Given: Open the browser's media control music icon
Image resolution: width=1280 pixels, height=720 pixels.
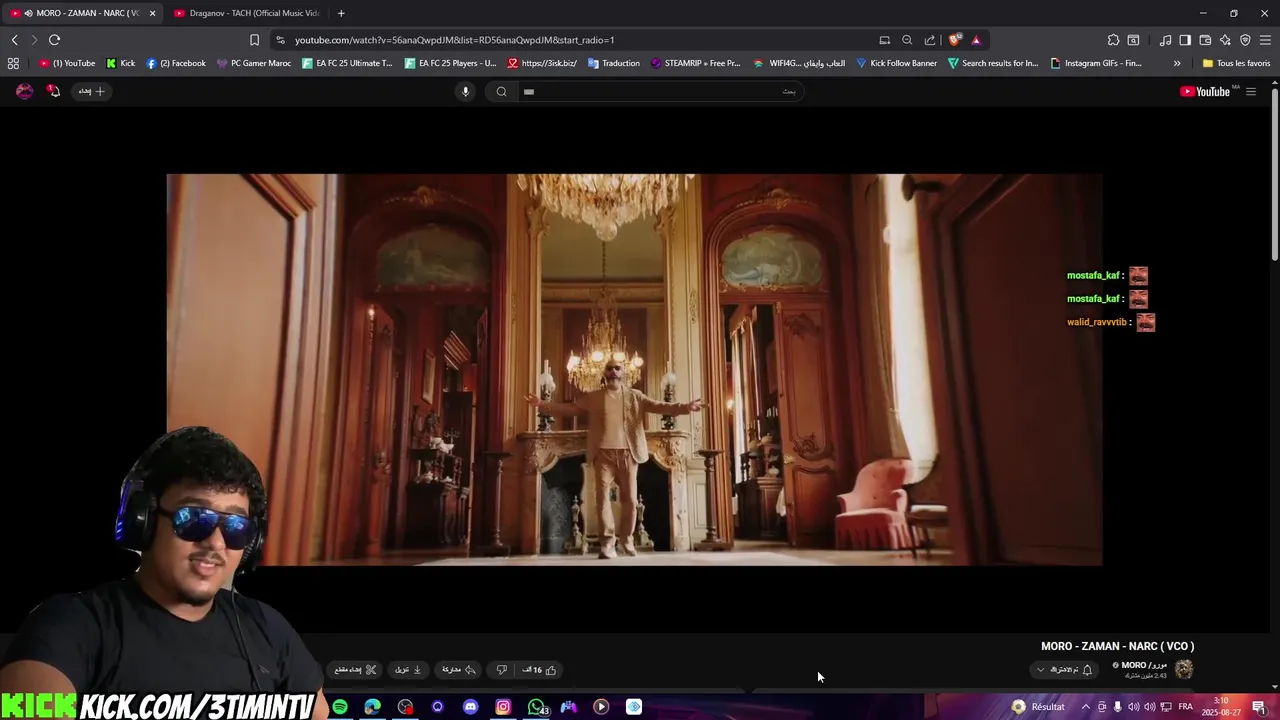Looking at the screenshot, I should (1165, 40).
